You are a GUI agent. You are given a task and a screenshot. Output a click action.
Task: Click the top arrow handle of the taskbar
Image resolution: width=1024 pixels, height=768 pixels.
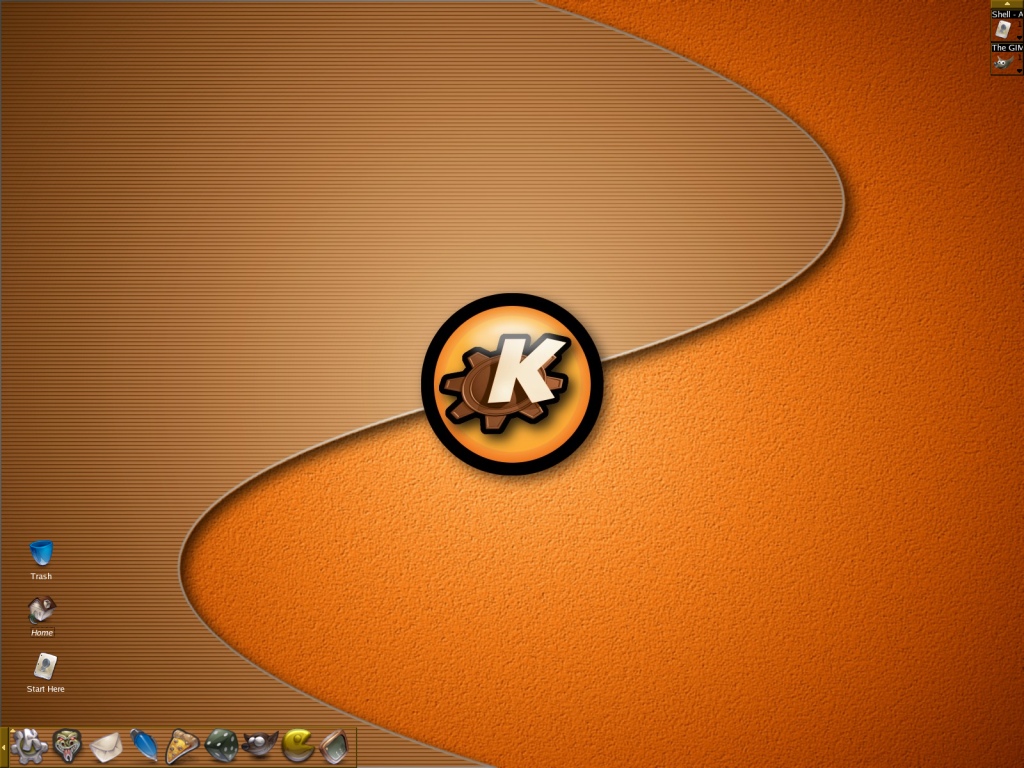tap(1007, 3)
